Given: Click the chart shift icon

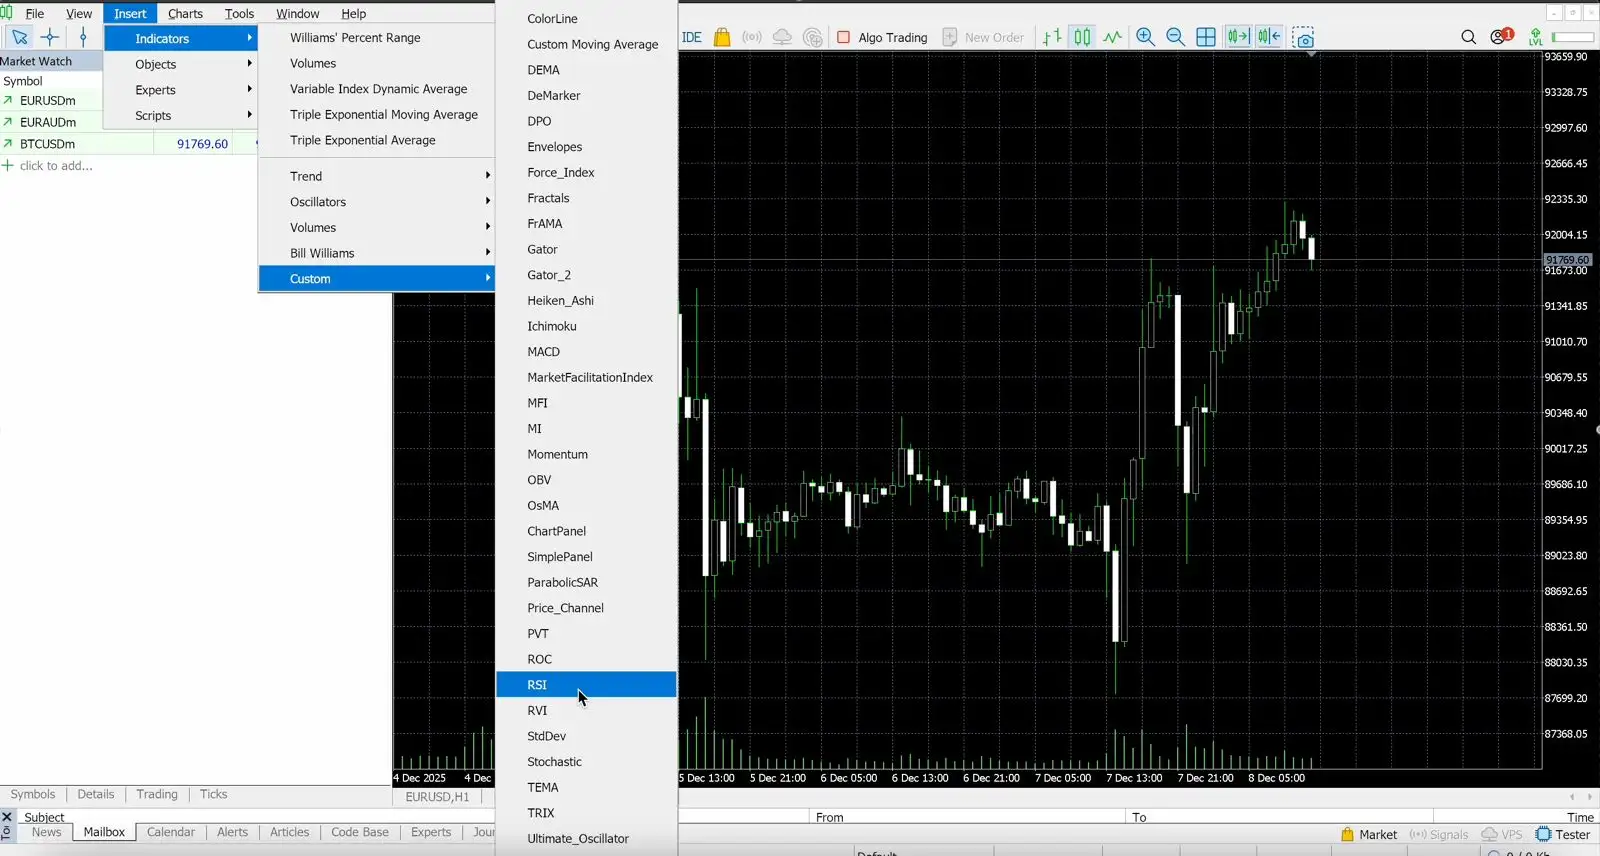Looking at the screenshot, I should pos(1269,37).
